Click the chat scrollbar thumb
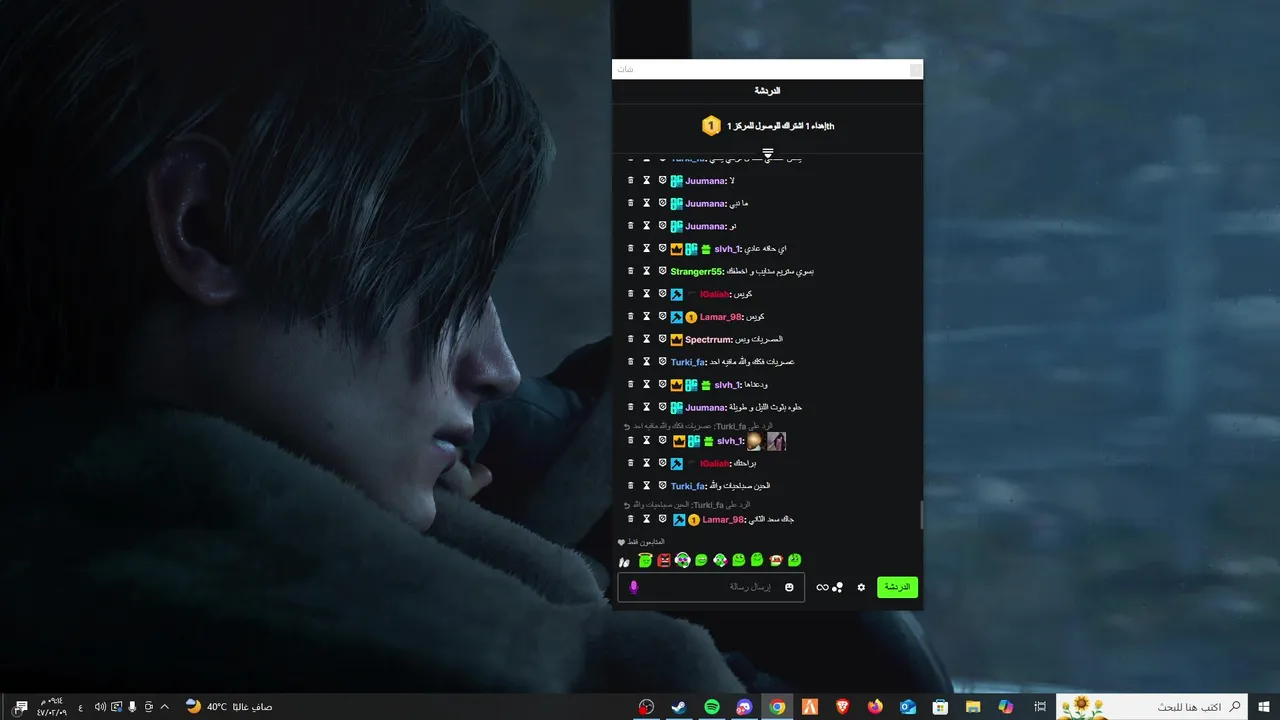Screen dimensions: 1280x720 coord(921,516)
